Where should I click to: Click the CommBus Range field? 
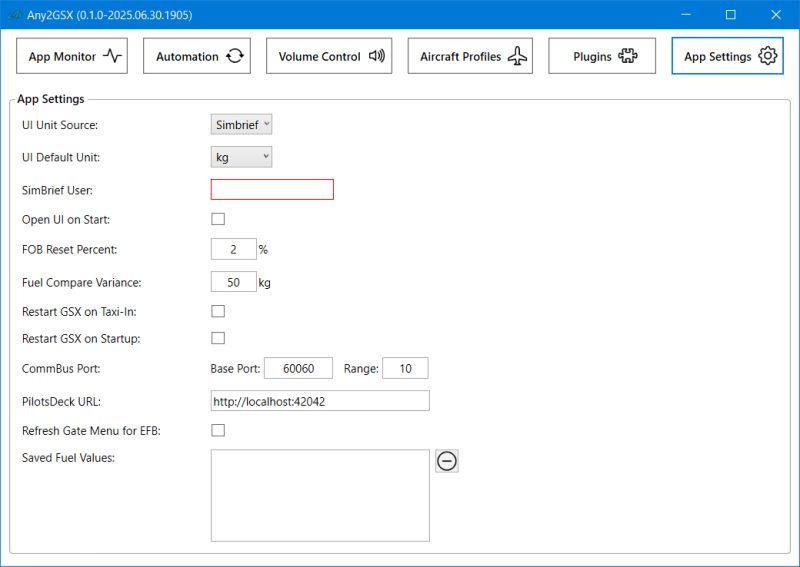click(406, 368)
